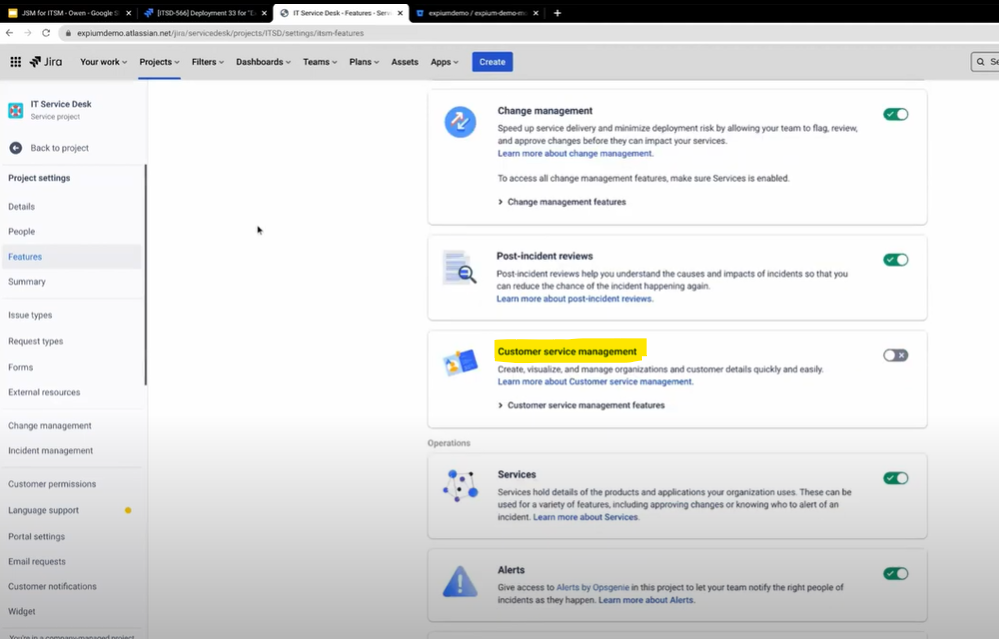Enable Customer service management toggle
This screenshot has width=999, height=639.
click(x=896, y=355)
